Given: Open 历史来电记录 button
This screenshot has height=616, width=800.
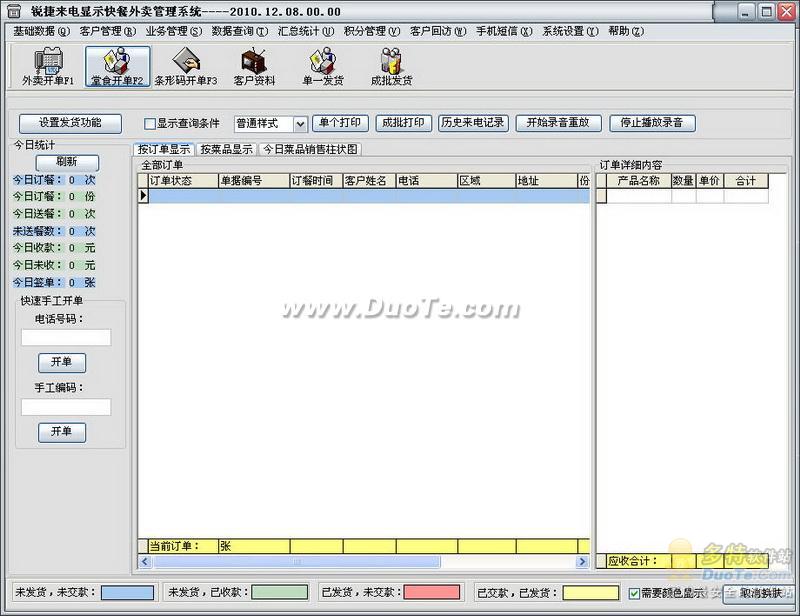Looking at the screenshot, I should (x=473, y=123).
